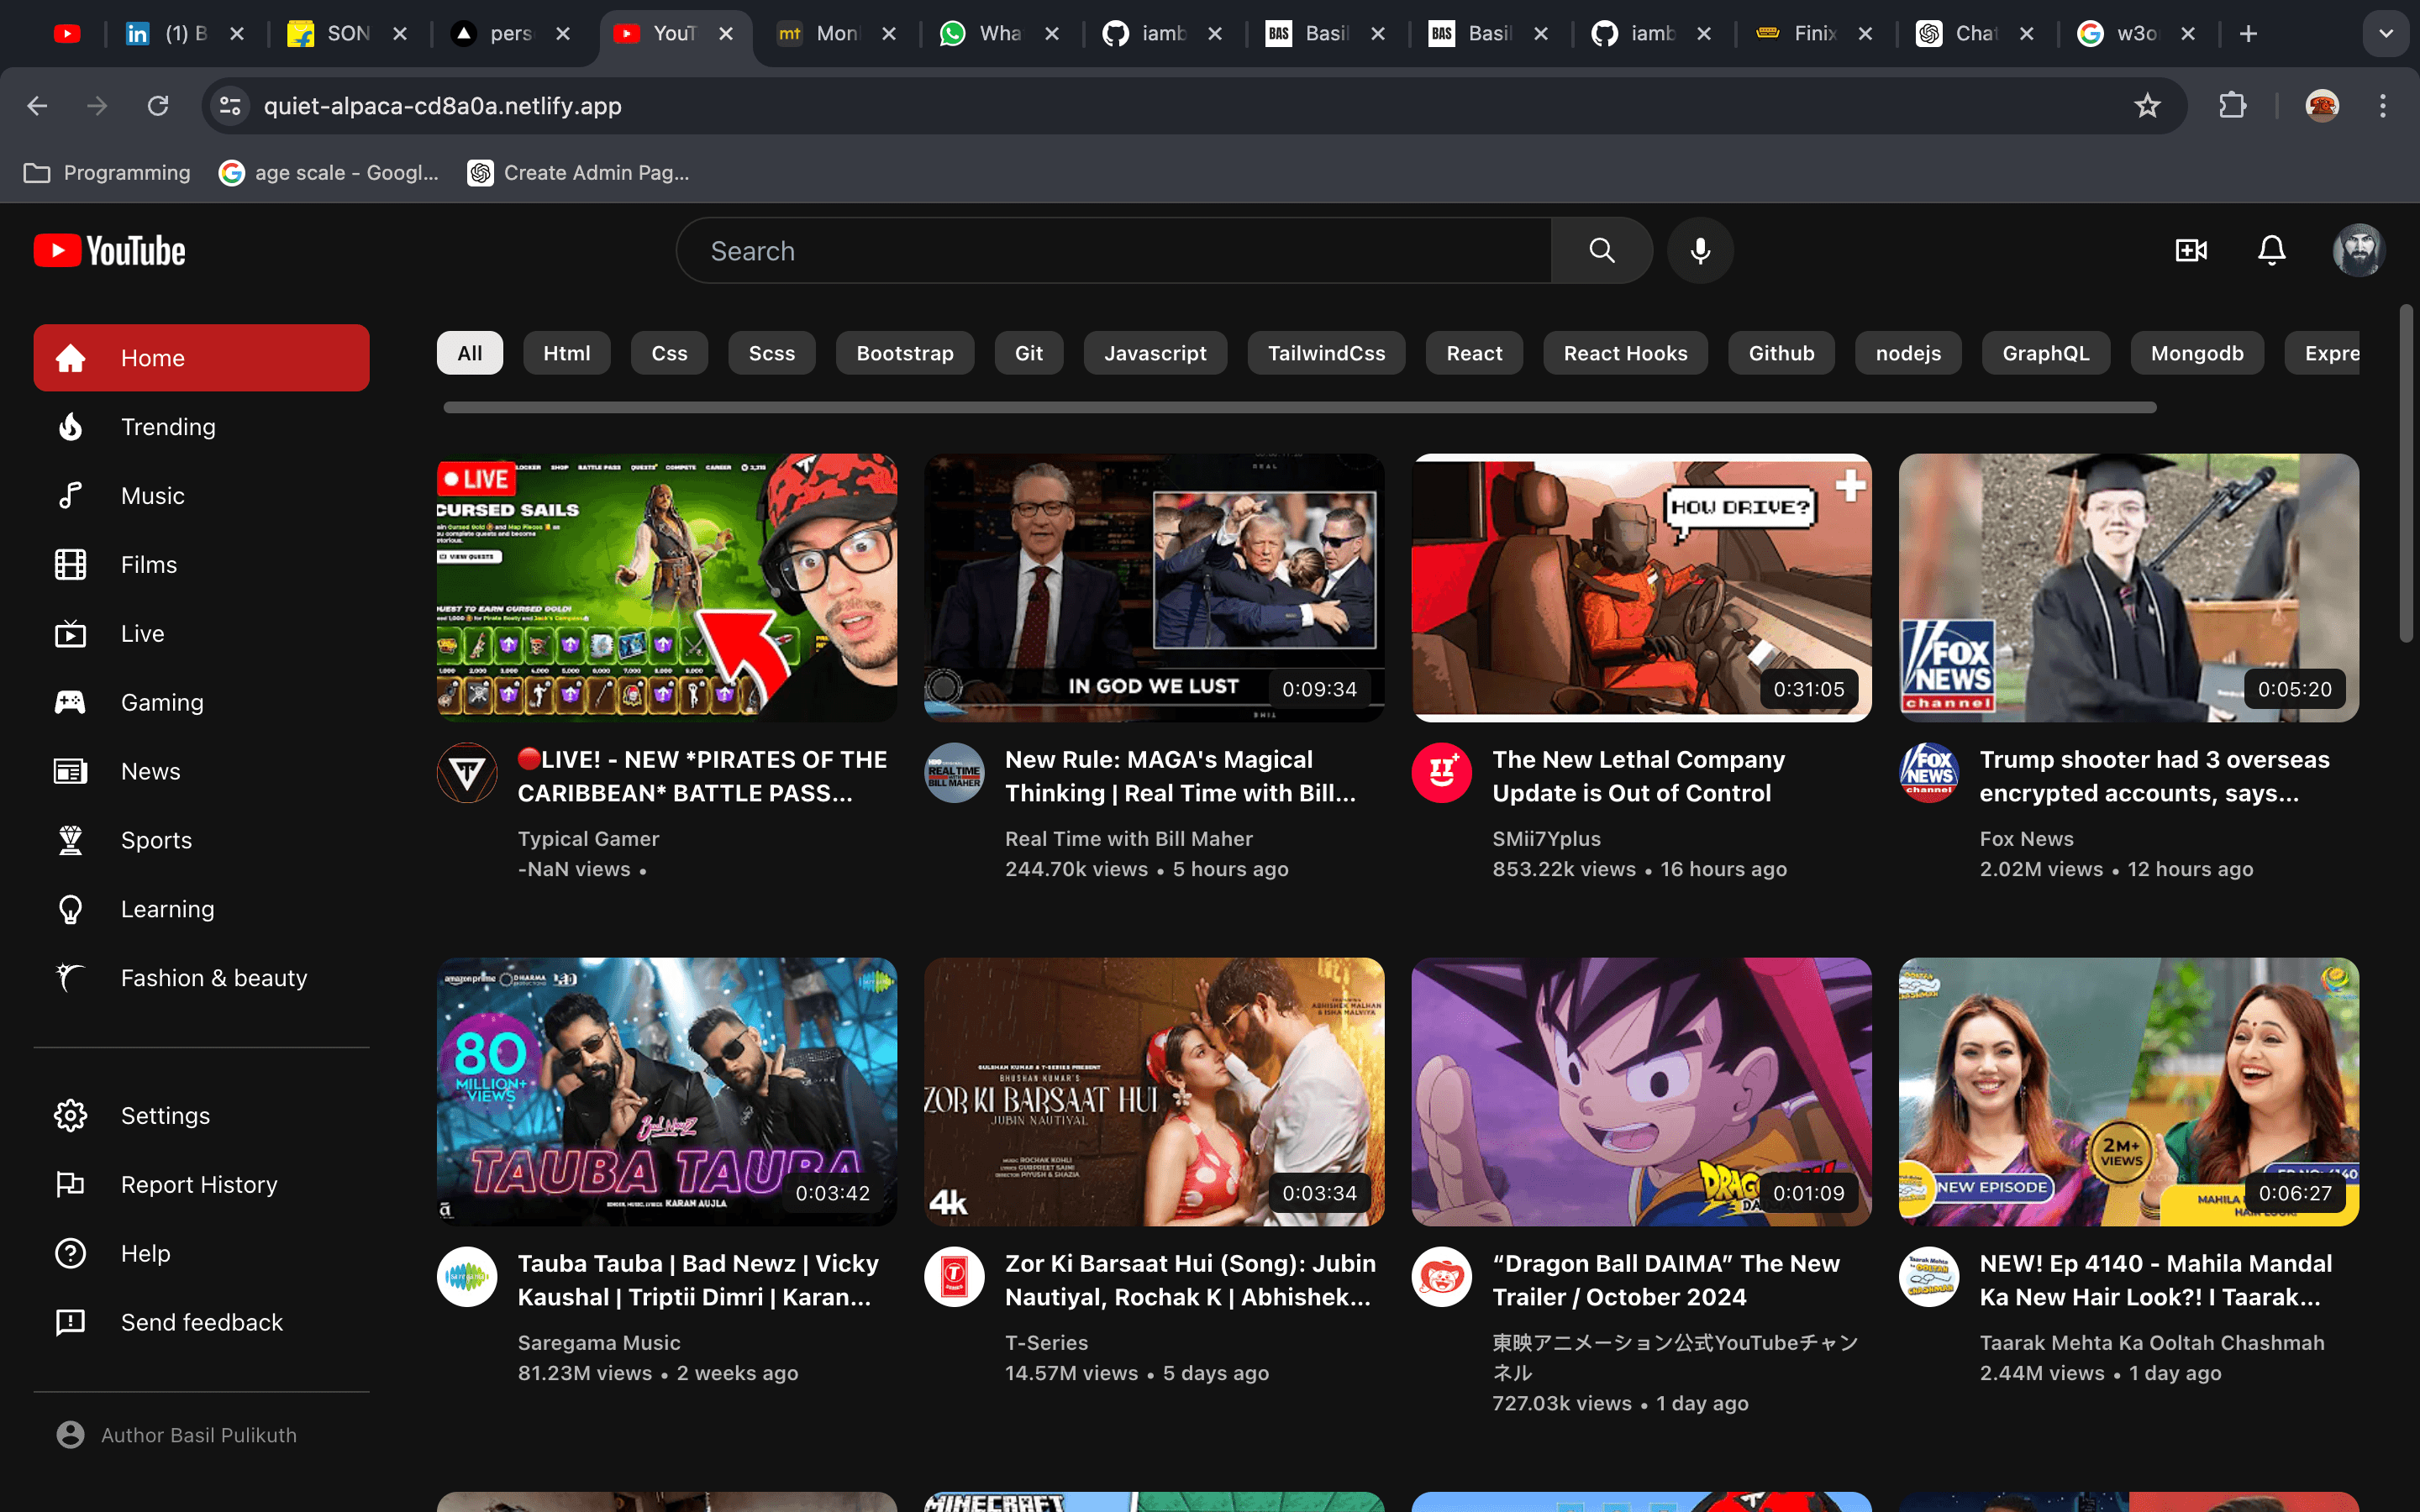This screenshot has height=1512, width=2420.
Task: Select the TailwindCss filter tab
Action: tap(1326, 352)
